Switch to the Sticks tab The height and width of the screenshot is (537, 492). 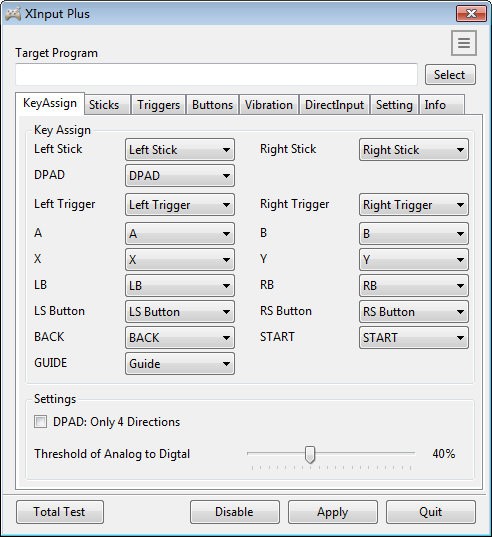[107, 105]
